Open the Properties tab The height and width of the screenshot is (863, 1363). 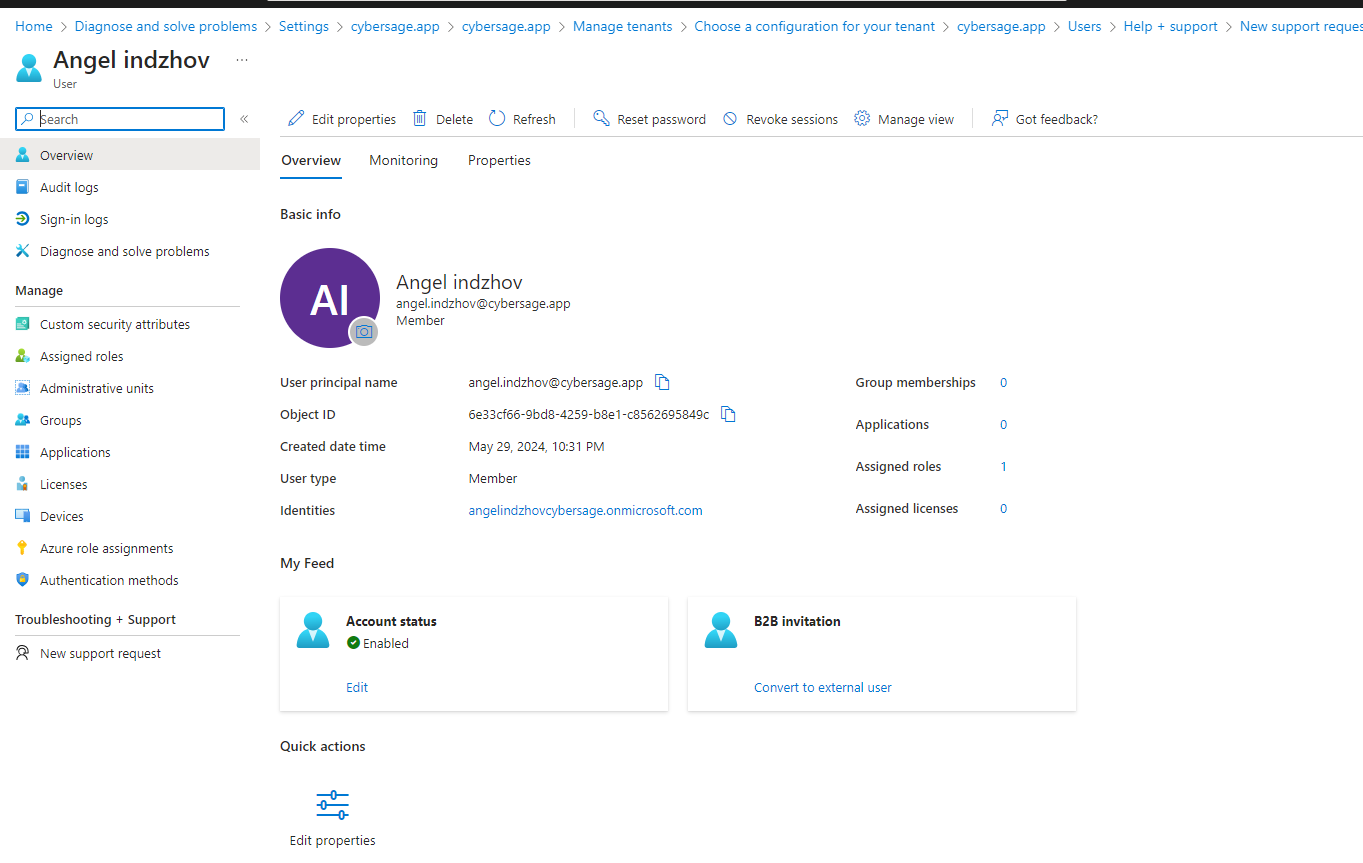click(499, 160)
